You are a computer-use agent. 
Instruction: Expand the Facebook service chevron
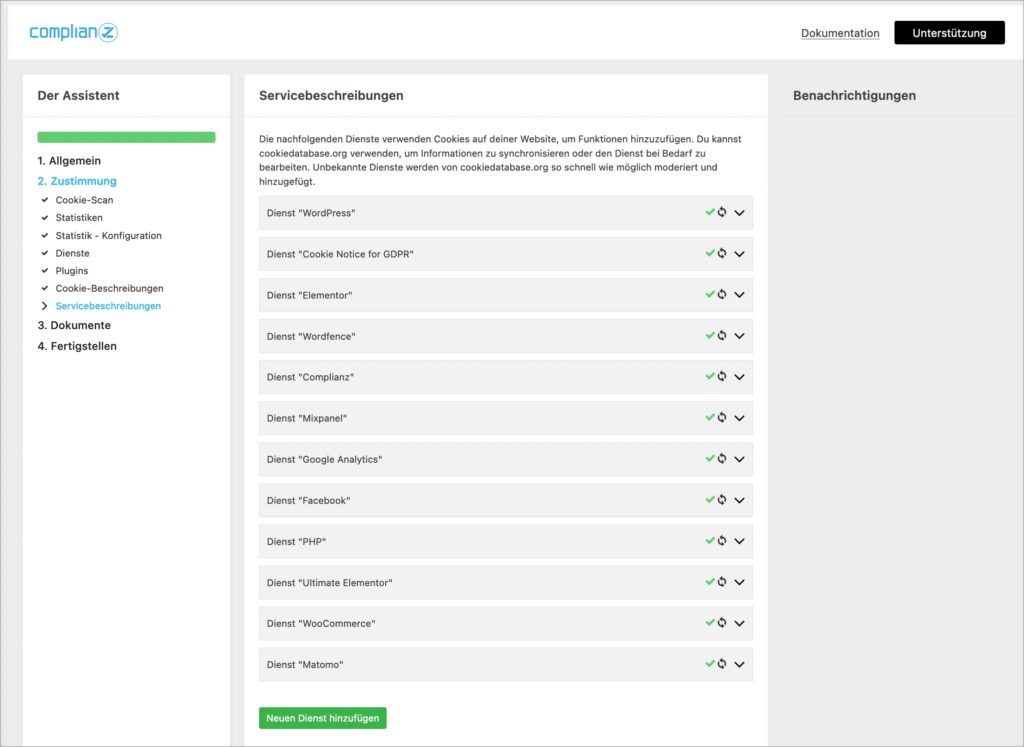click(x=739, y=500)
